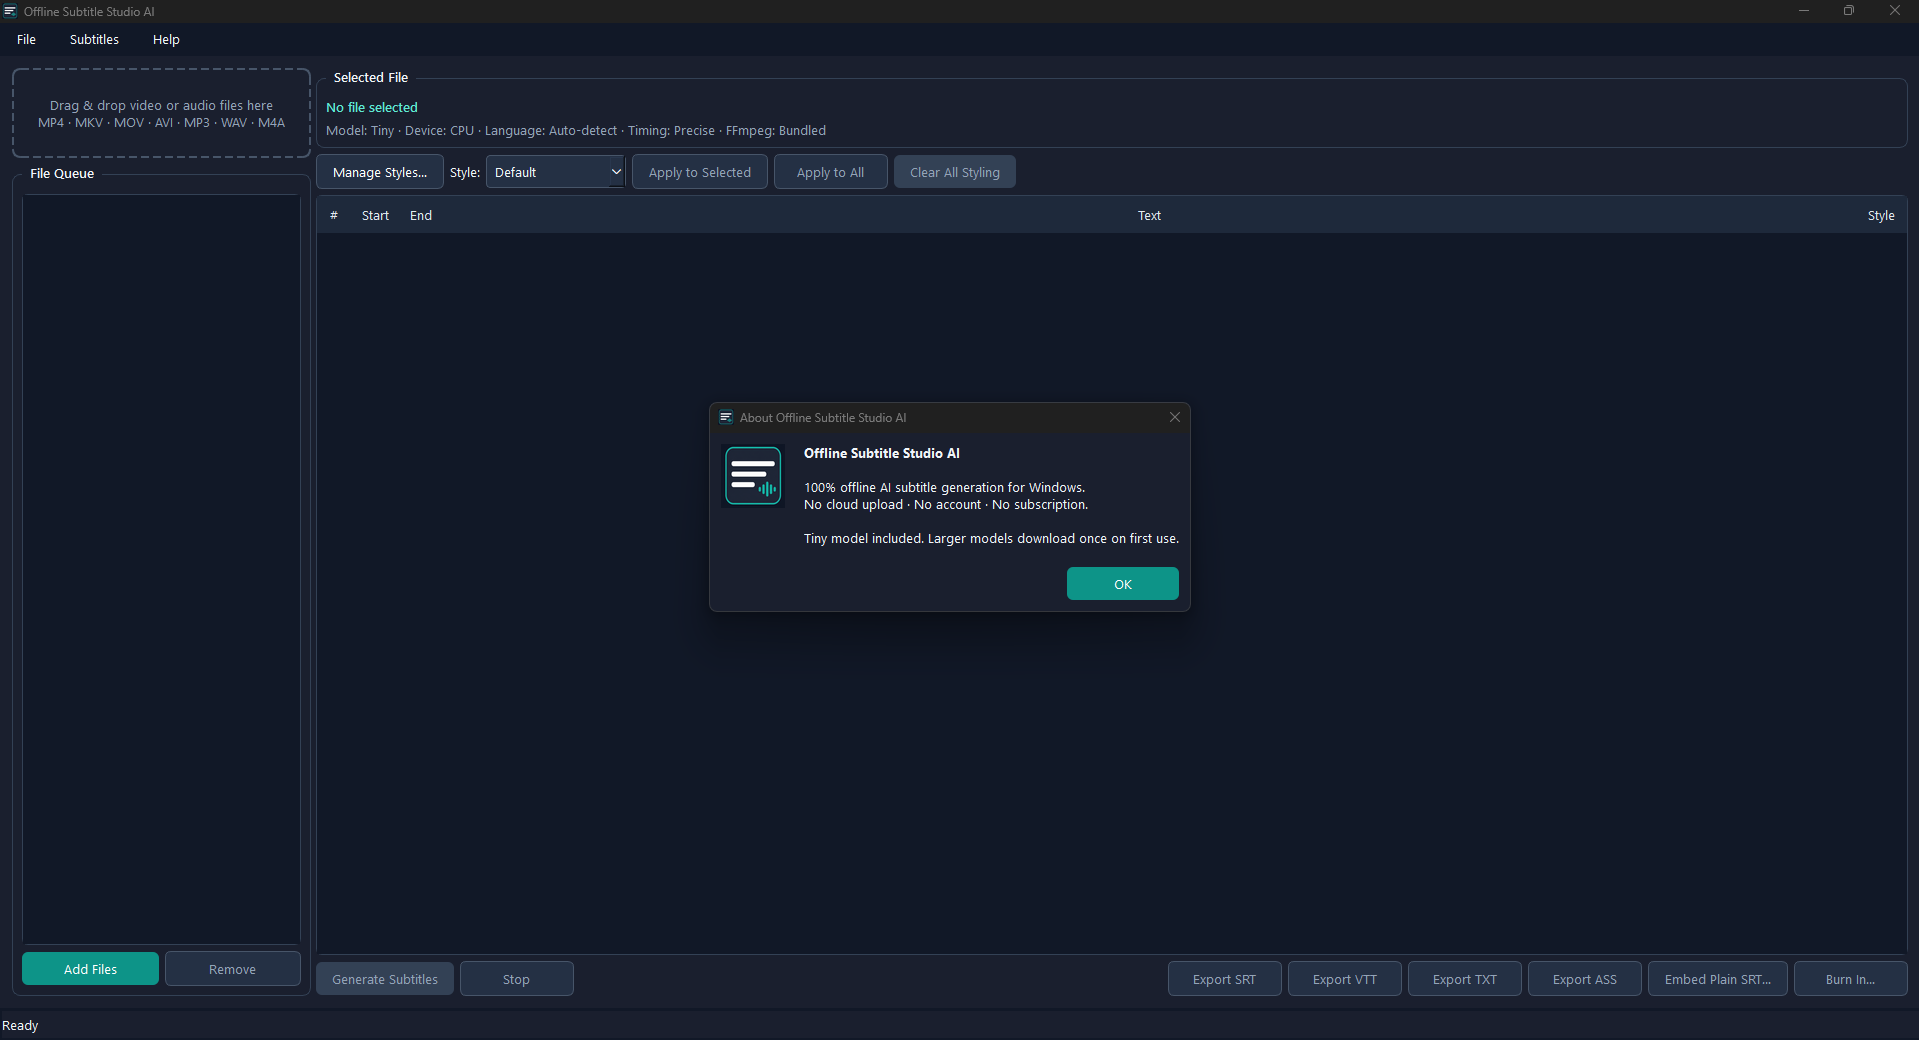Viewport: 1919px width, 1040px height.
Task: Click the drag & drop file area
Action: click(x=161, y=113)
